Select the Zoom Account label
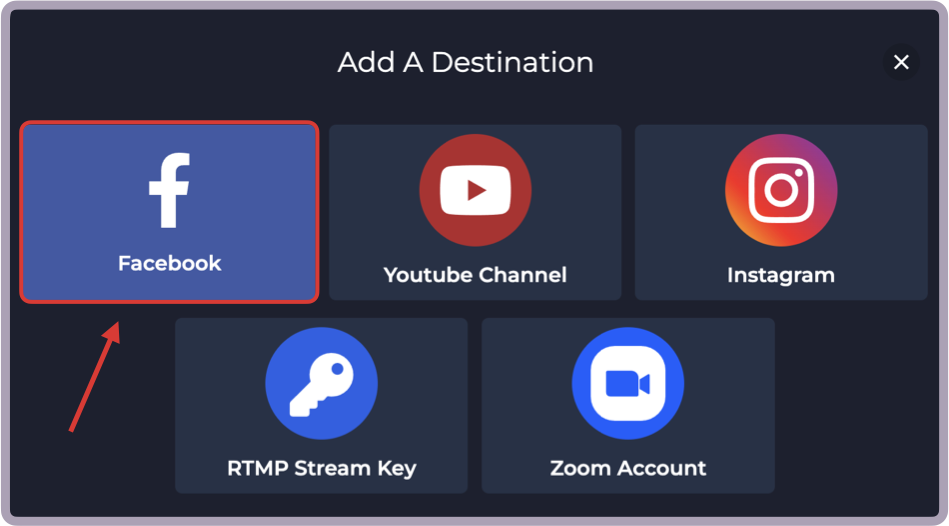 tap(628, 468)
